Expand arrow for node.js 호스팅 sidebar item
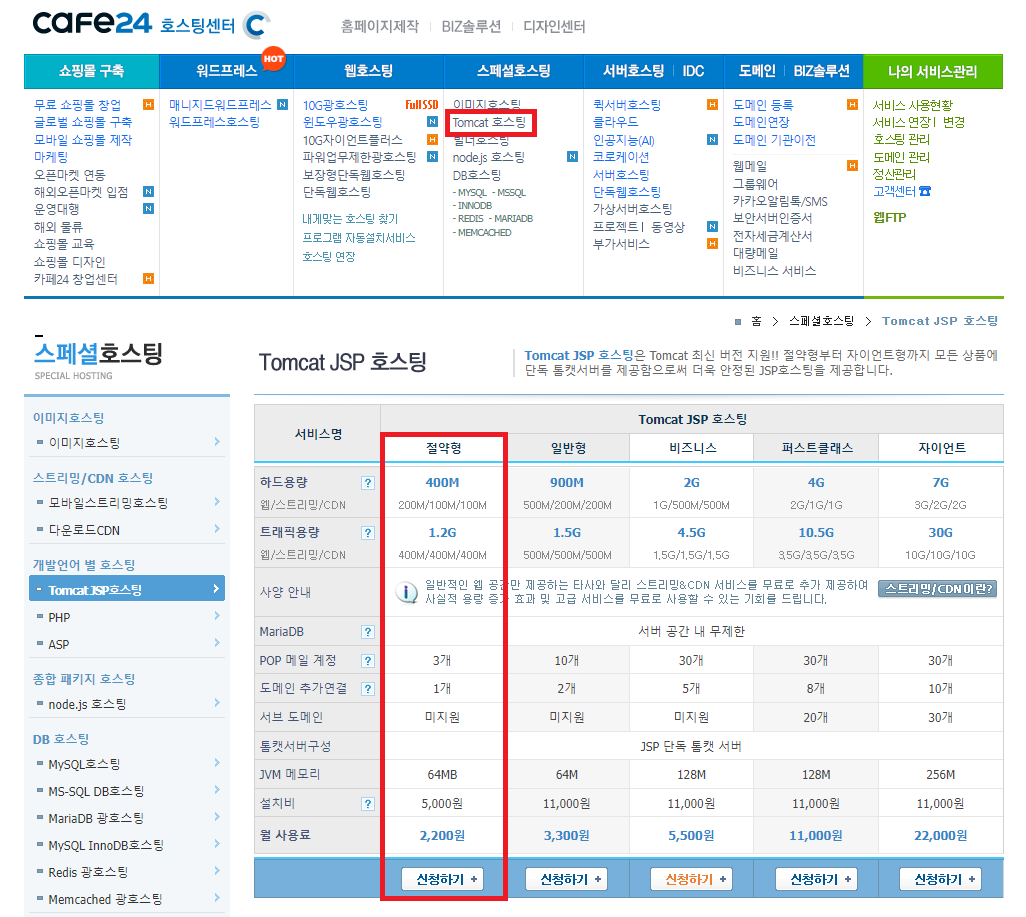Image resolution: width=1026 pixels, height=917 pixels. tap(217, 703)
